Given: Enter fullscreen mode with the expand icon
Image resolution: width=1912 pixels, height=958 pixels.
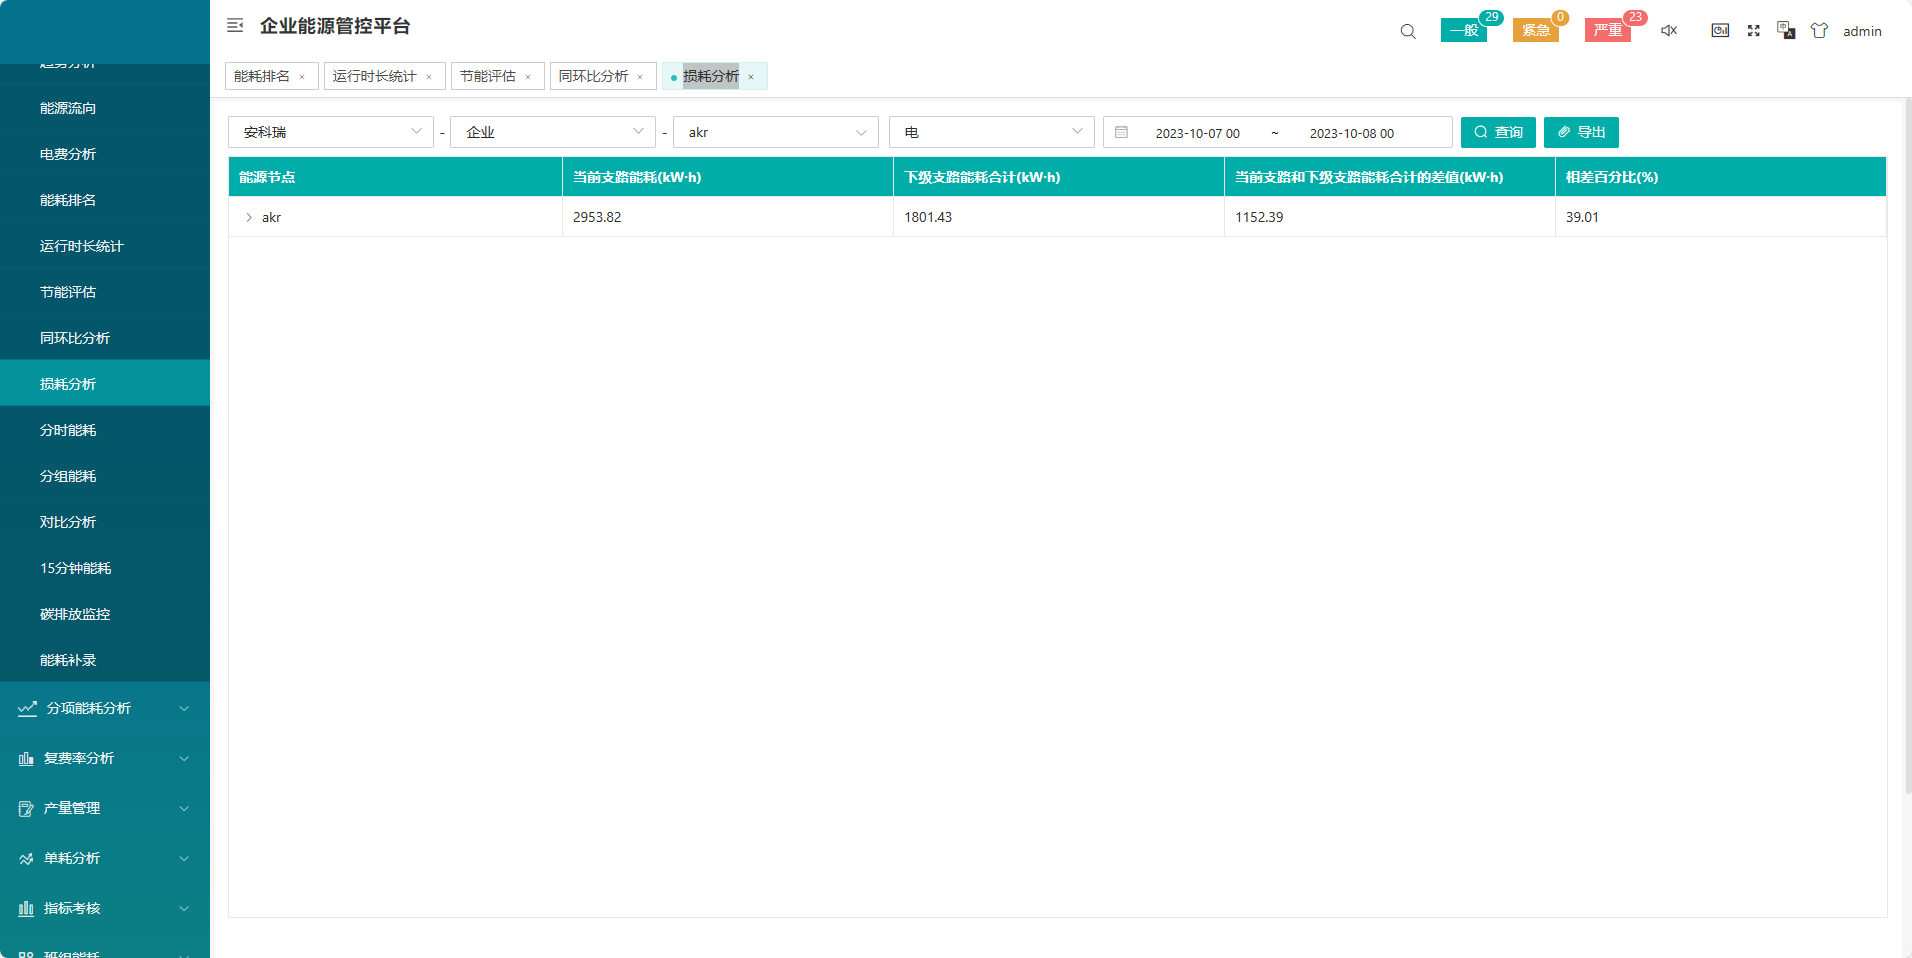Looking at the screenshot, I should click(1753, 31).
